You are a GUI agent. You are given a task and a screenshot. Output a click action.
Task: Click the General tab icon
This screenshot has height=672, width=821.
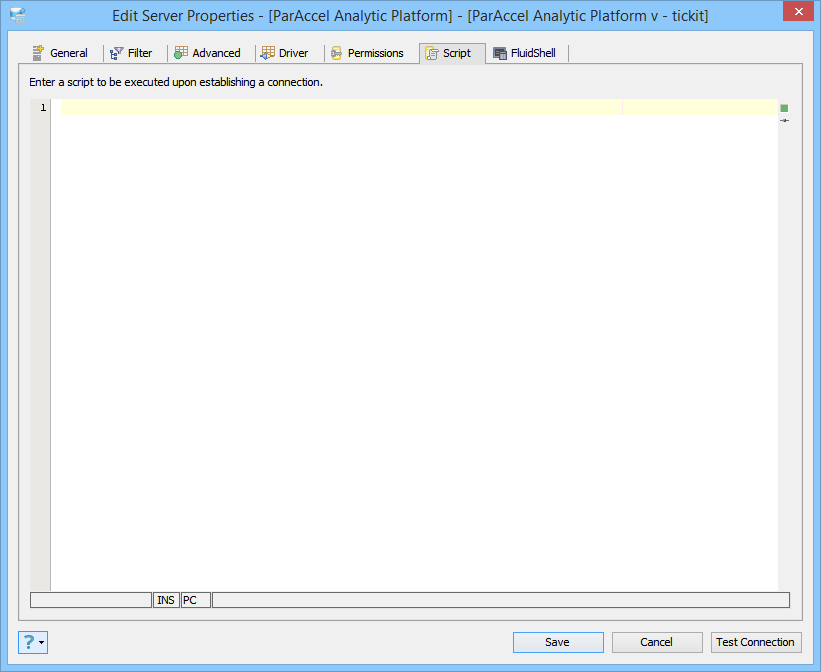pyautogui.click(x=38, y=53)
